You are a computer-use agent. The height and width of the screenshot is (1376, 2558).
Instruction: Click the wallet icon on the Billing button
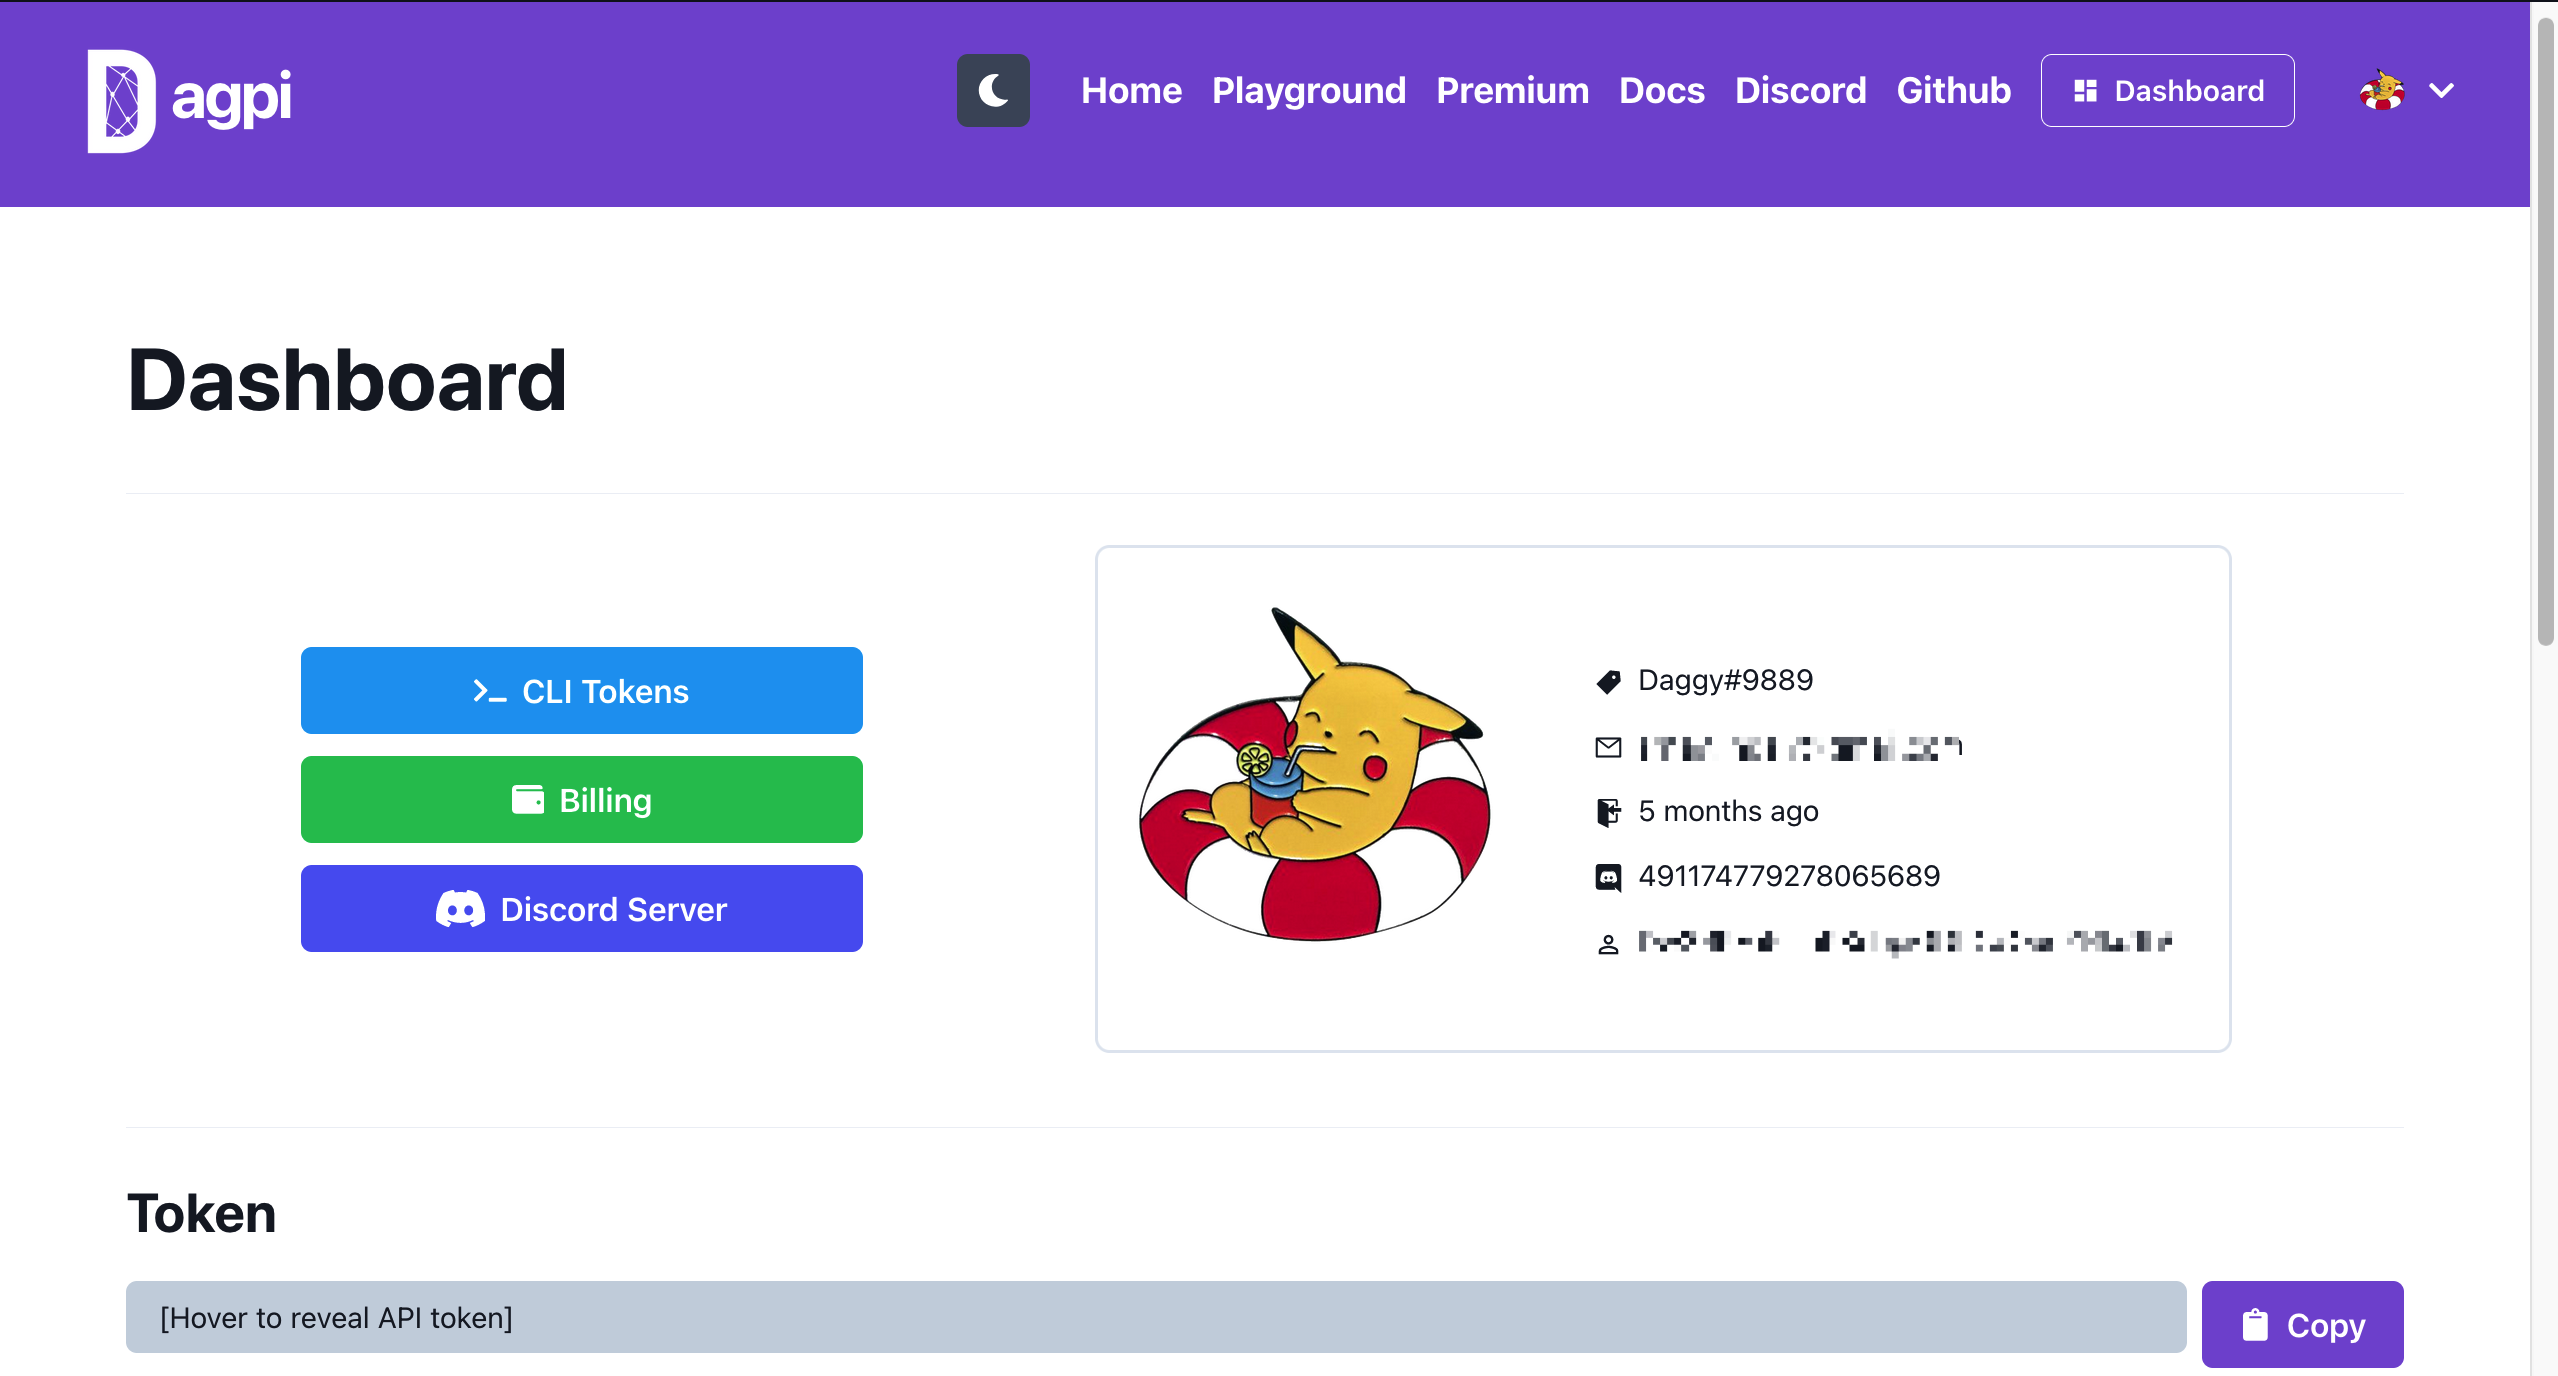tap(527, 799)
